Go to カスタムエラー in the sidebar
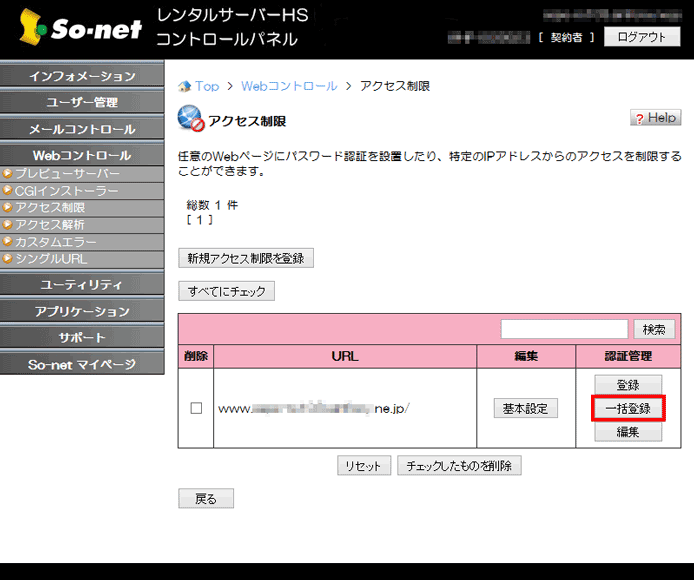 tap(56, 242)
